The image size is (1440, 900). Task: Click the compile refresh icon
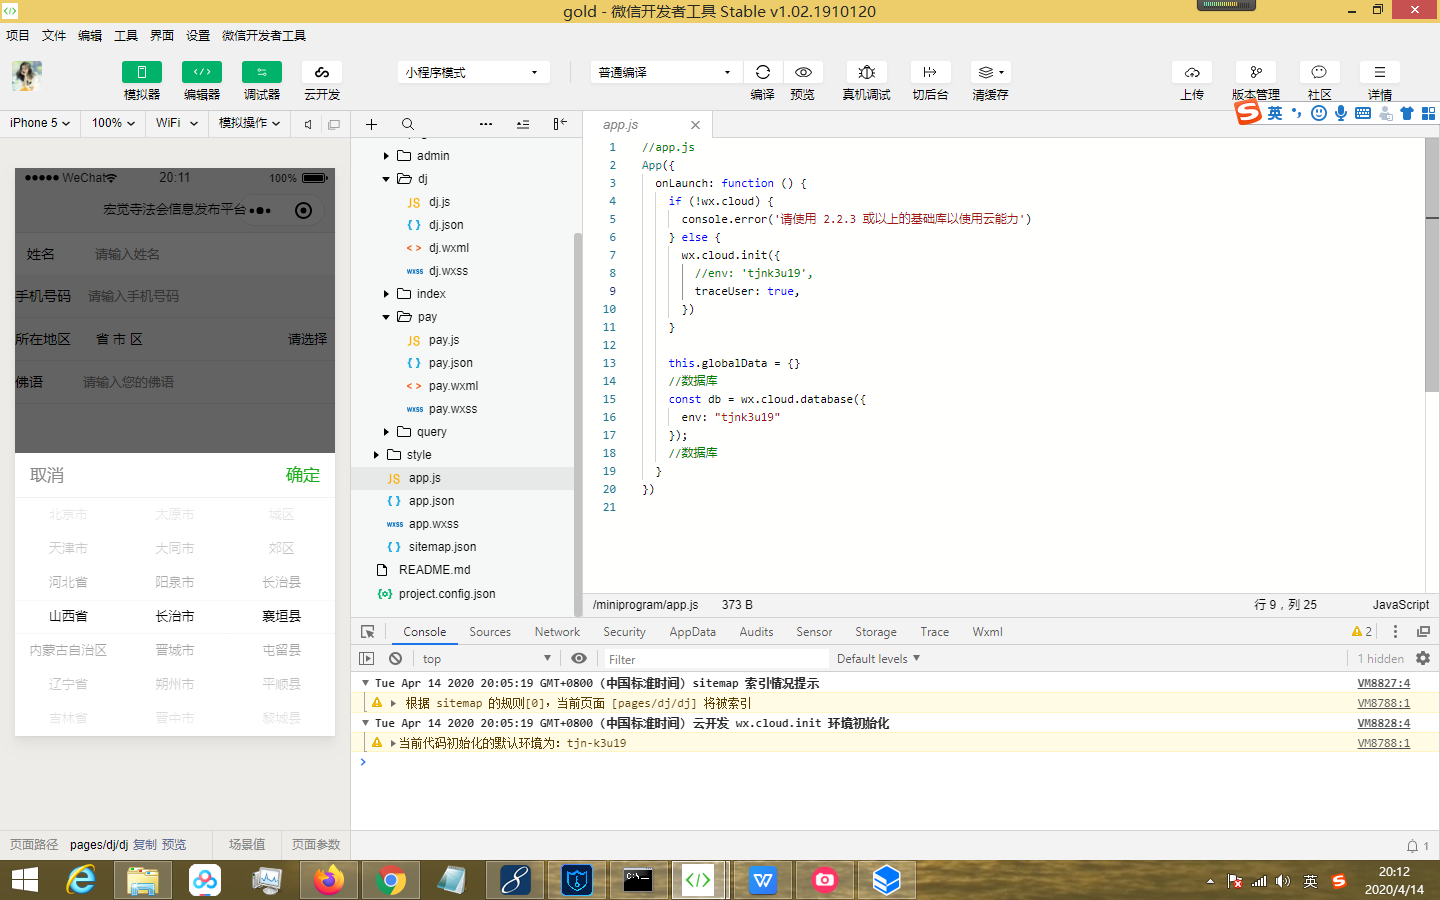(763, 72)
